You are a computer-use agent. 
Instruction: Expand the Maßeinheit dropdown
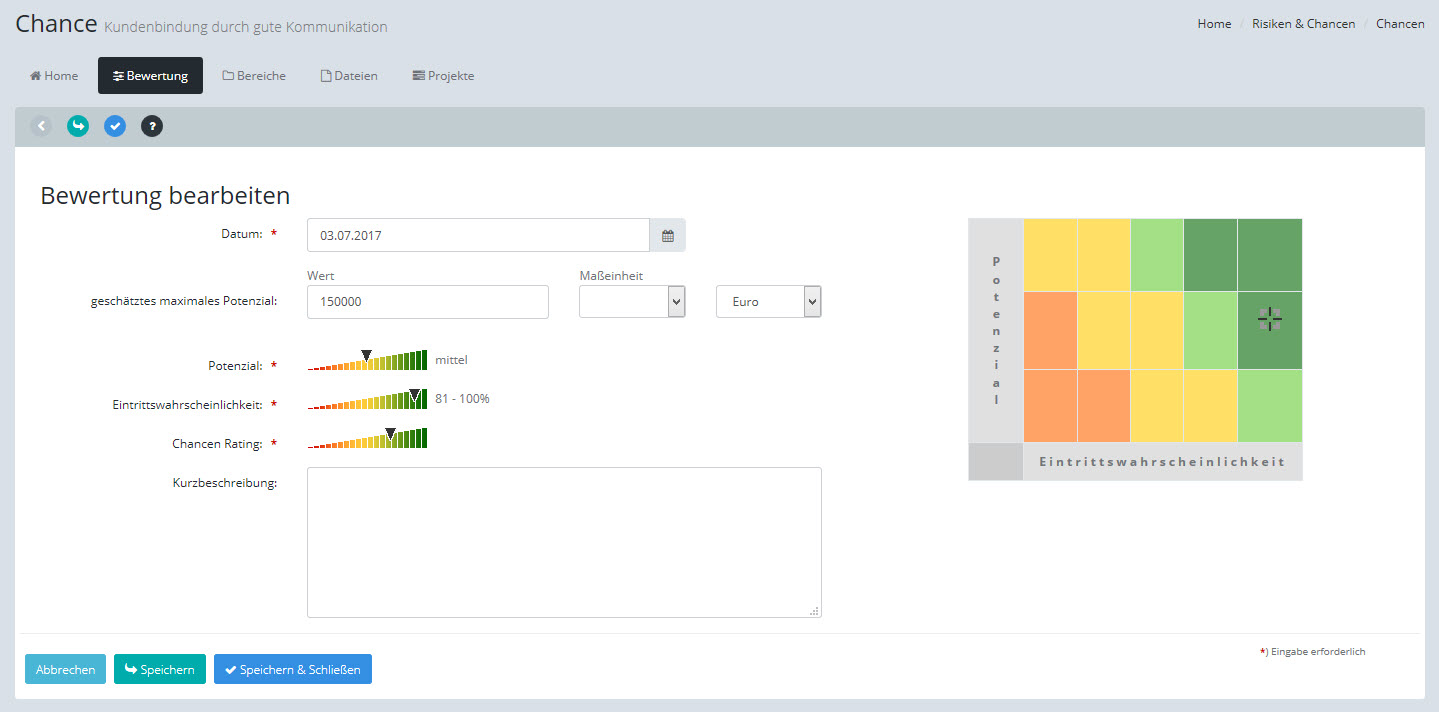click(x=632, y=302)
